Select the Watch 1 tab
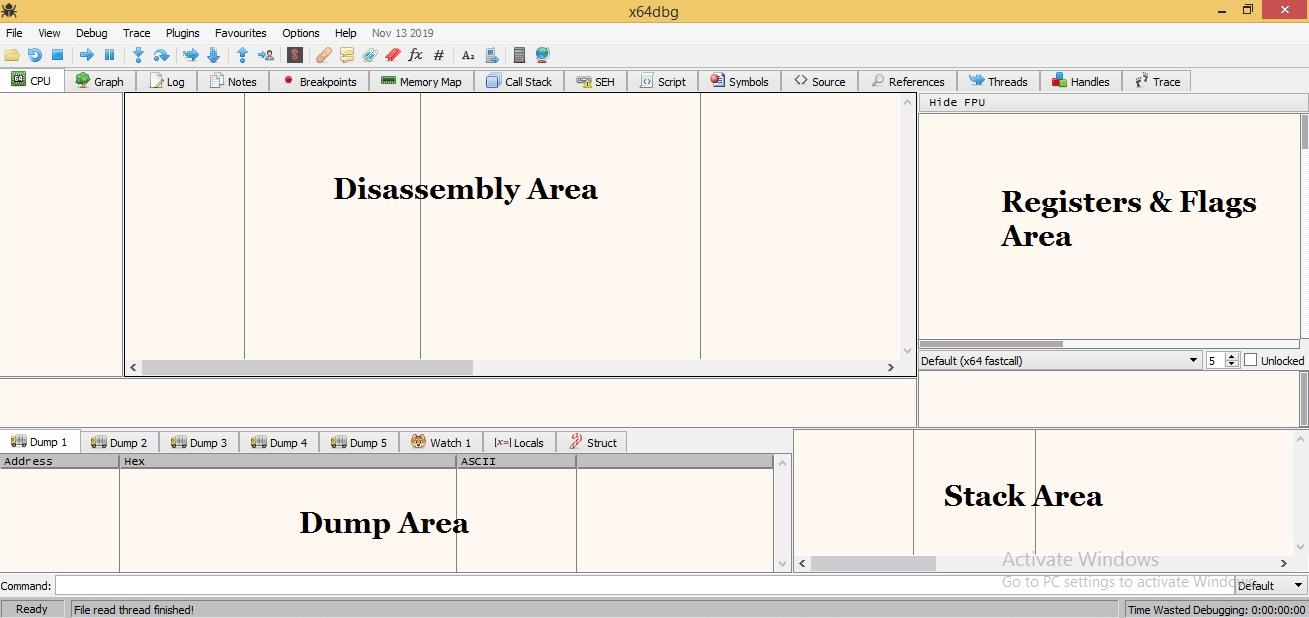Image resolution: width=1309 pixels, height=618 pixels. click(x=441, y=442)
